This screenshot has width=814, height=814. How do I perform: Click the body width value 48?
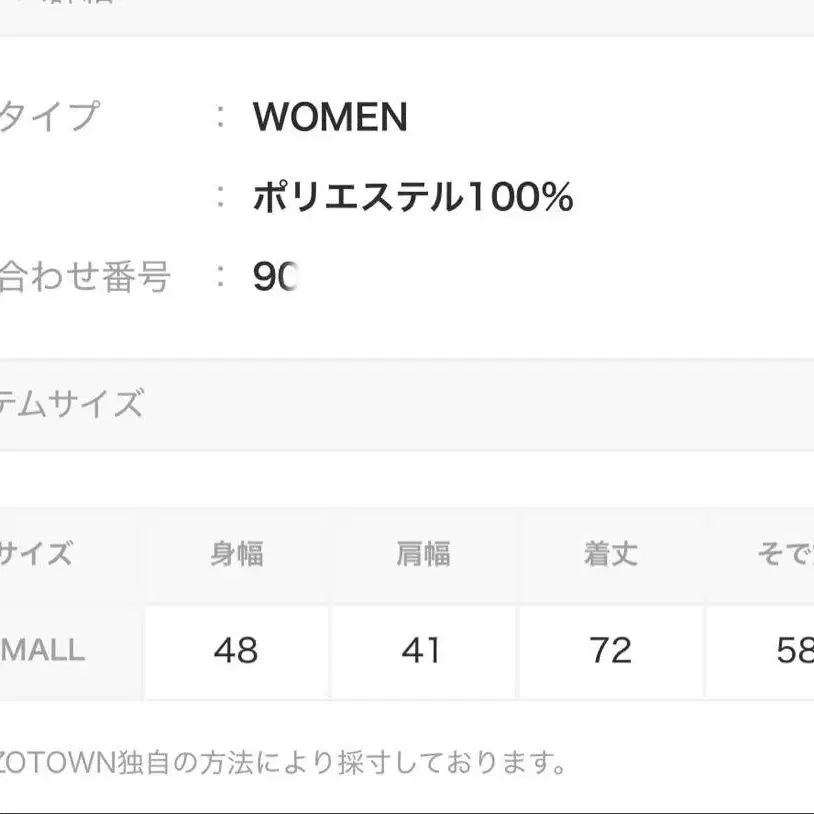coord(236,651)
